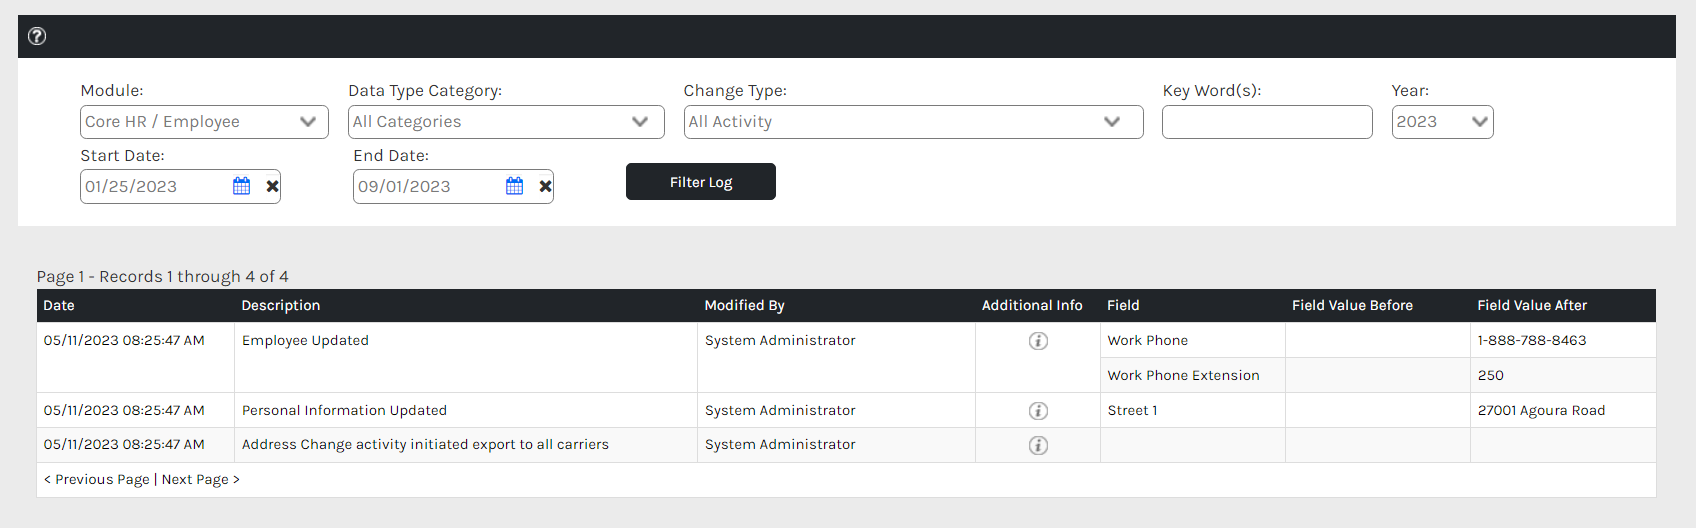Show additional info for Personal Information Updated

[x=1038, y=411]
